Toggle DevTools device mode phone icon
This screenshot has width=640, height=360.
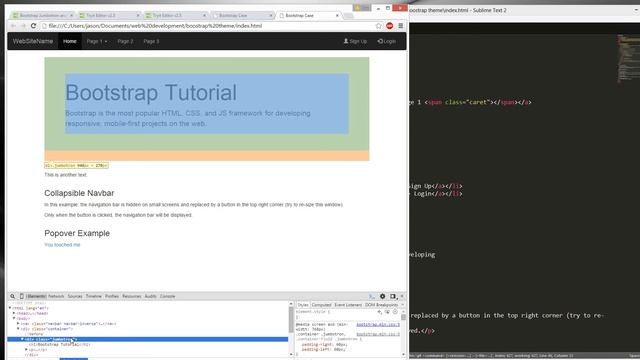(22, 296)
